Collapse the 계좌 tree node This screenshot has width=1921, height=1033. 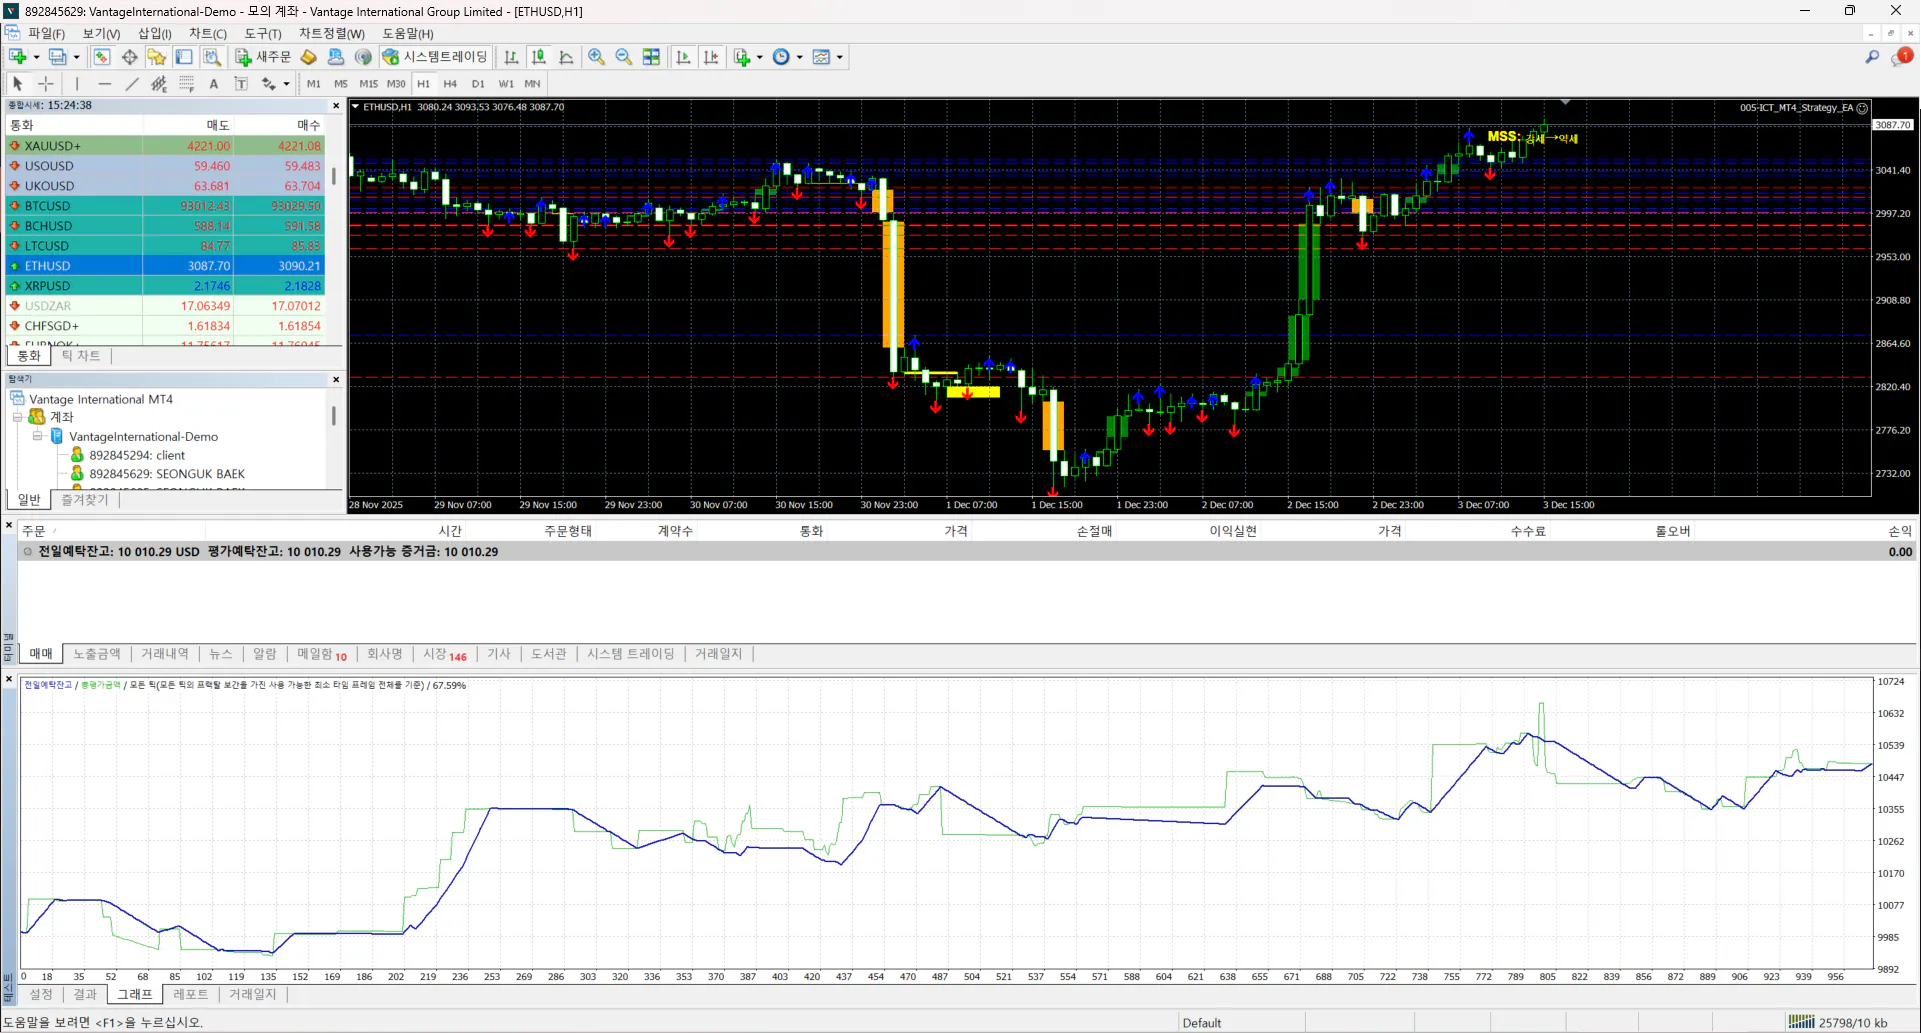point(18,417)
